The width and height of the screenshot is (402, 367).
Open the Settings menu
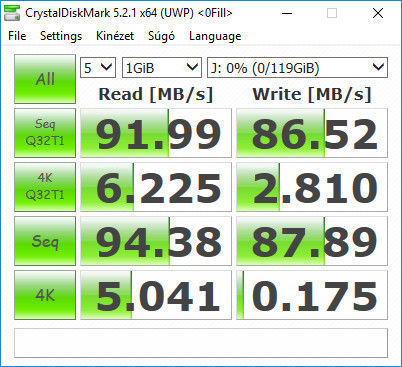click(x=61, y=36)
